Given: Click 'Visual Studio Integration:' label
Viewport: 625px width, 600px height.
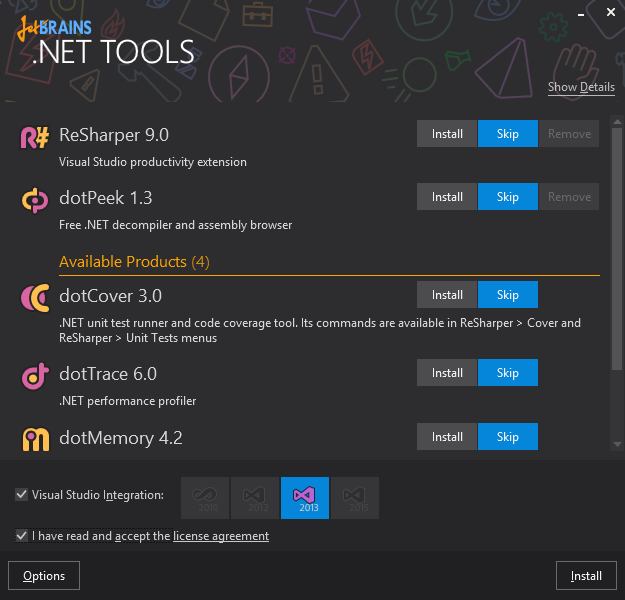Looking at the screenshot, I should [x=98, y=495].
